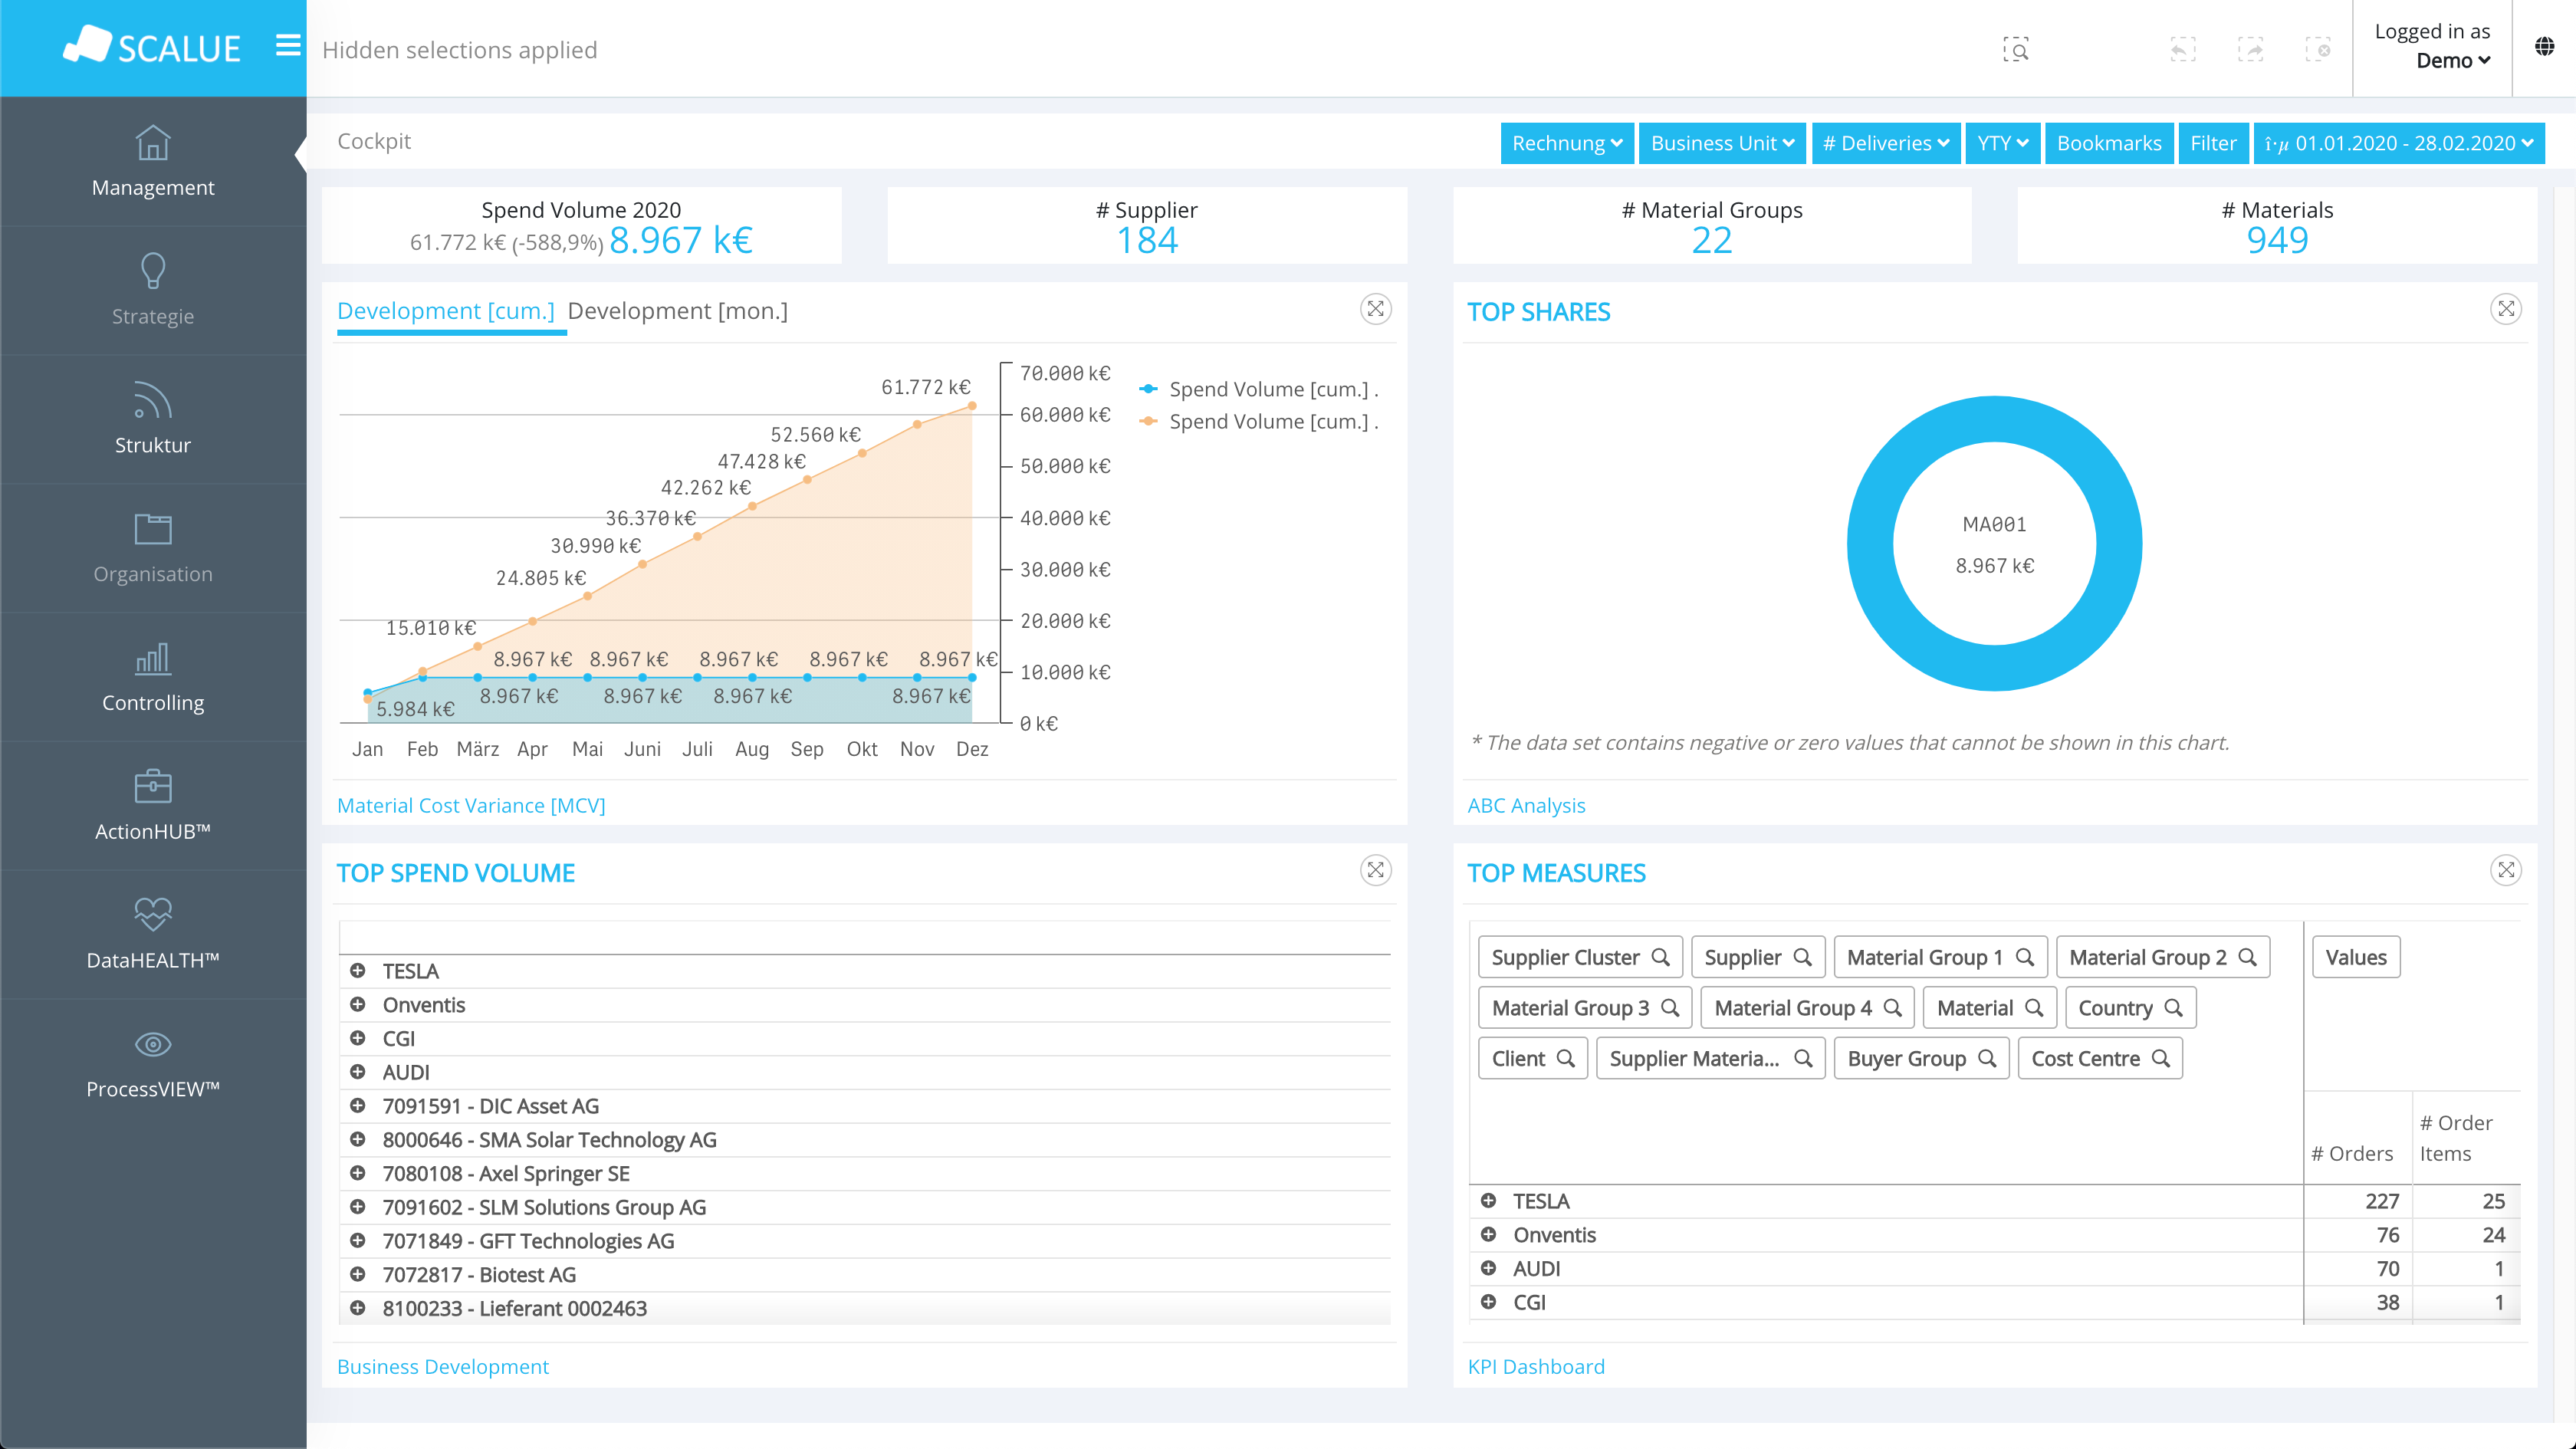Image resolution: width=2576 pixels, height=1449 pixels.
Task: Switch to Development [cum.] tab
Action: 446,311
